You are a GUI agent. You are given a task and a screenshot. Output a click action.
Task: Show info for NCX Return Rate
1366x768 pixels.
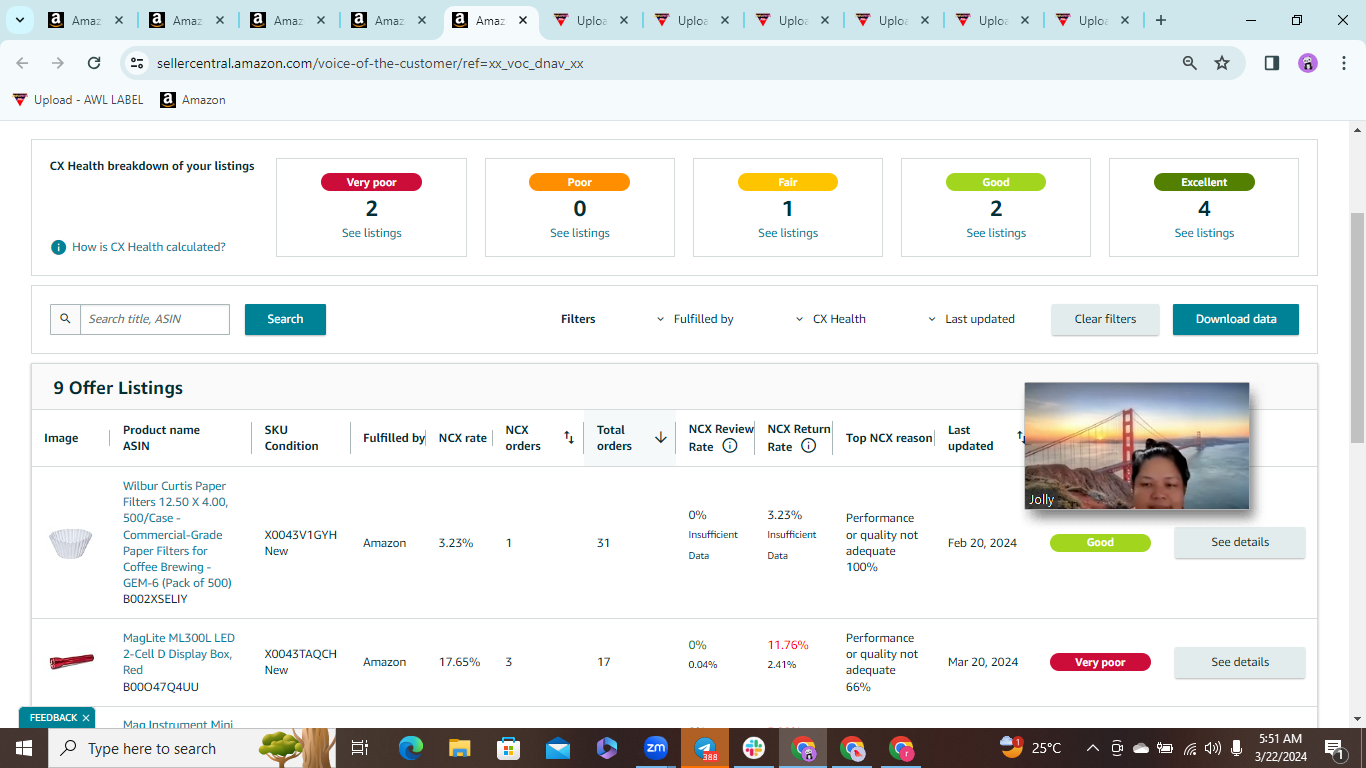tap(808, 446)
